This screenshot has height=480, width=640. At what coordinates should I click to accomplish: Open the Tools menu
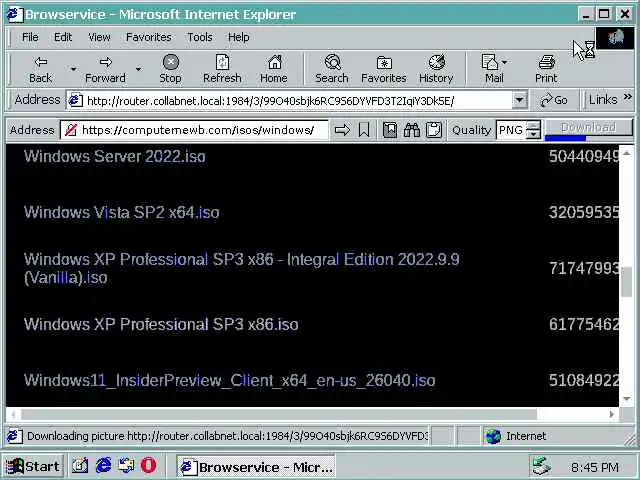click(200, 37)
